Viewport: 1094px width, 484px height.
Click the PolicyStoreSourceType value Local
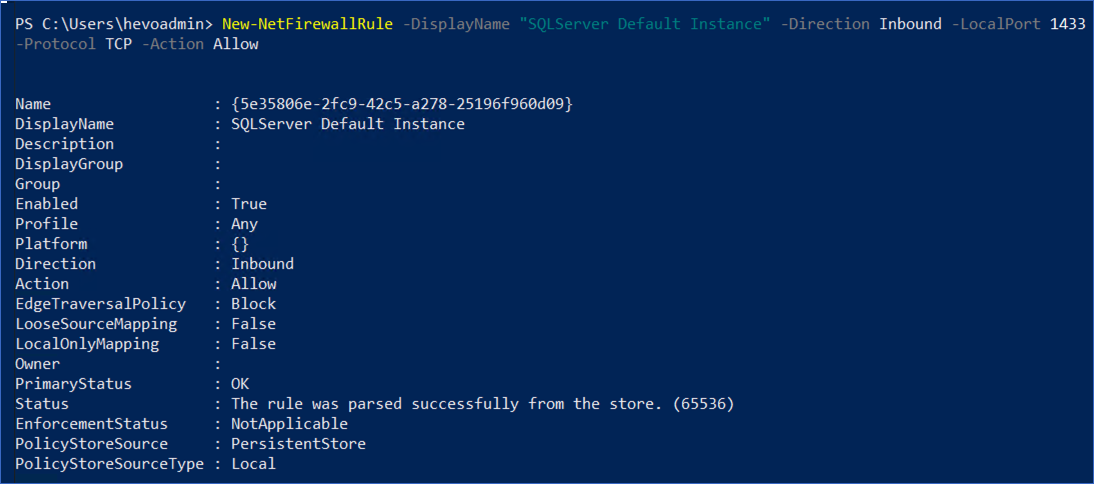253,464
